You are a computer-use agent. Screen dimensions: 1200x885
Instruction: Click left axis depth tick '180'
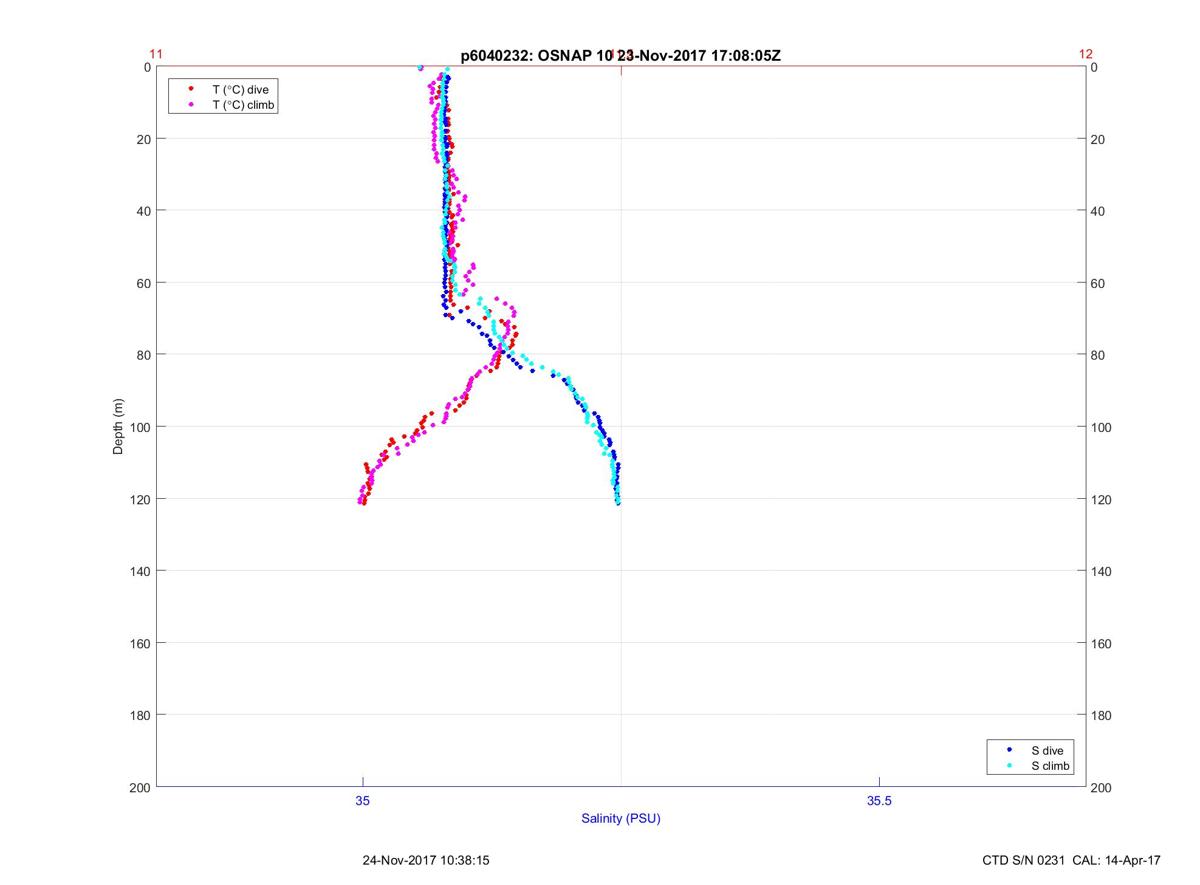pos(141,715)
